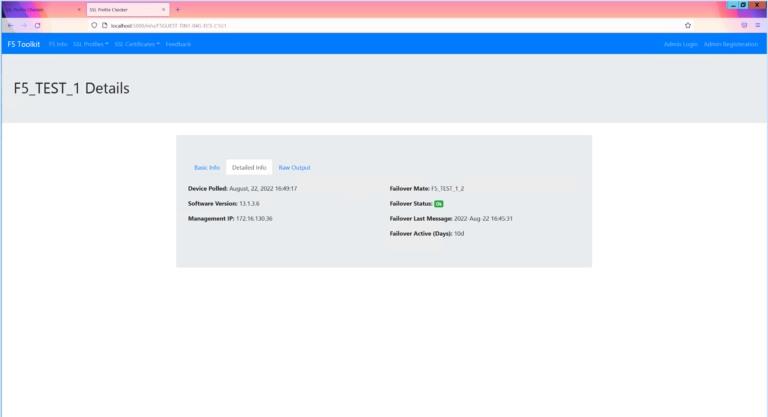Viewport: 768px width, 417px height.
Task: Open a new browser tab with the plus icon
Action: coord(178,9)
